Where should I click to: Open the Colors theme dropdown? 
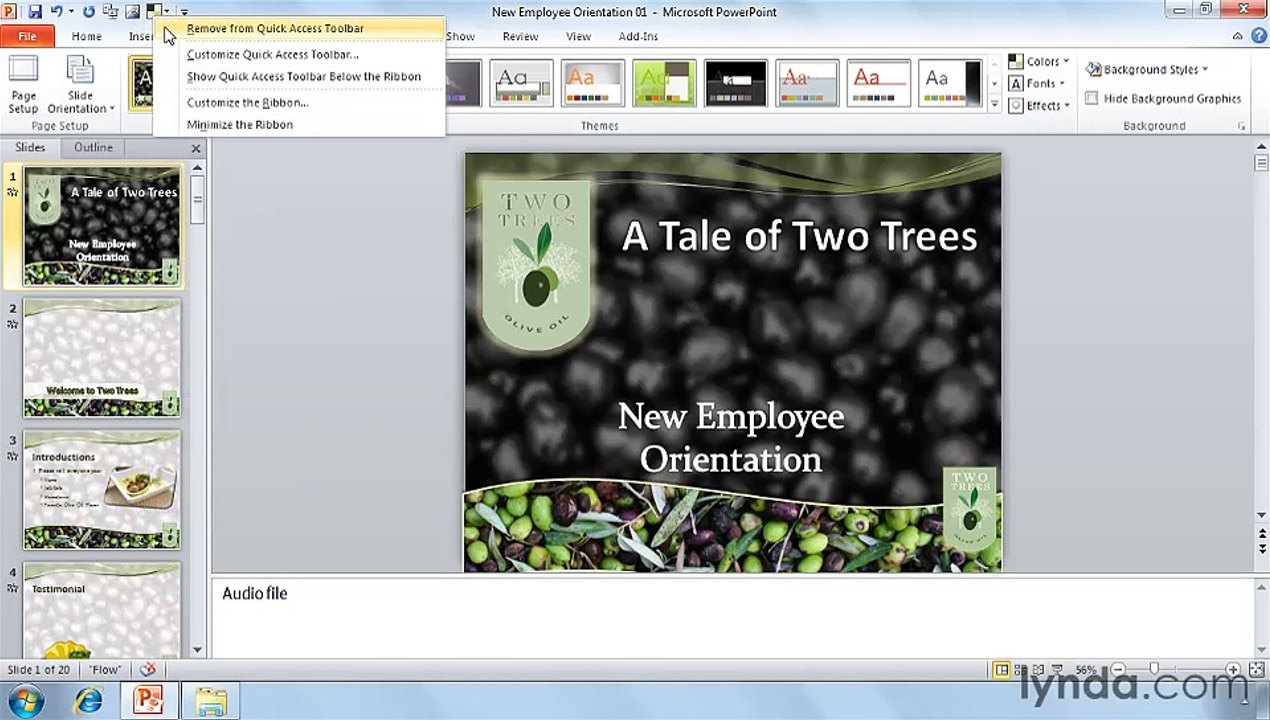tap(1039, 61)
